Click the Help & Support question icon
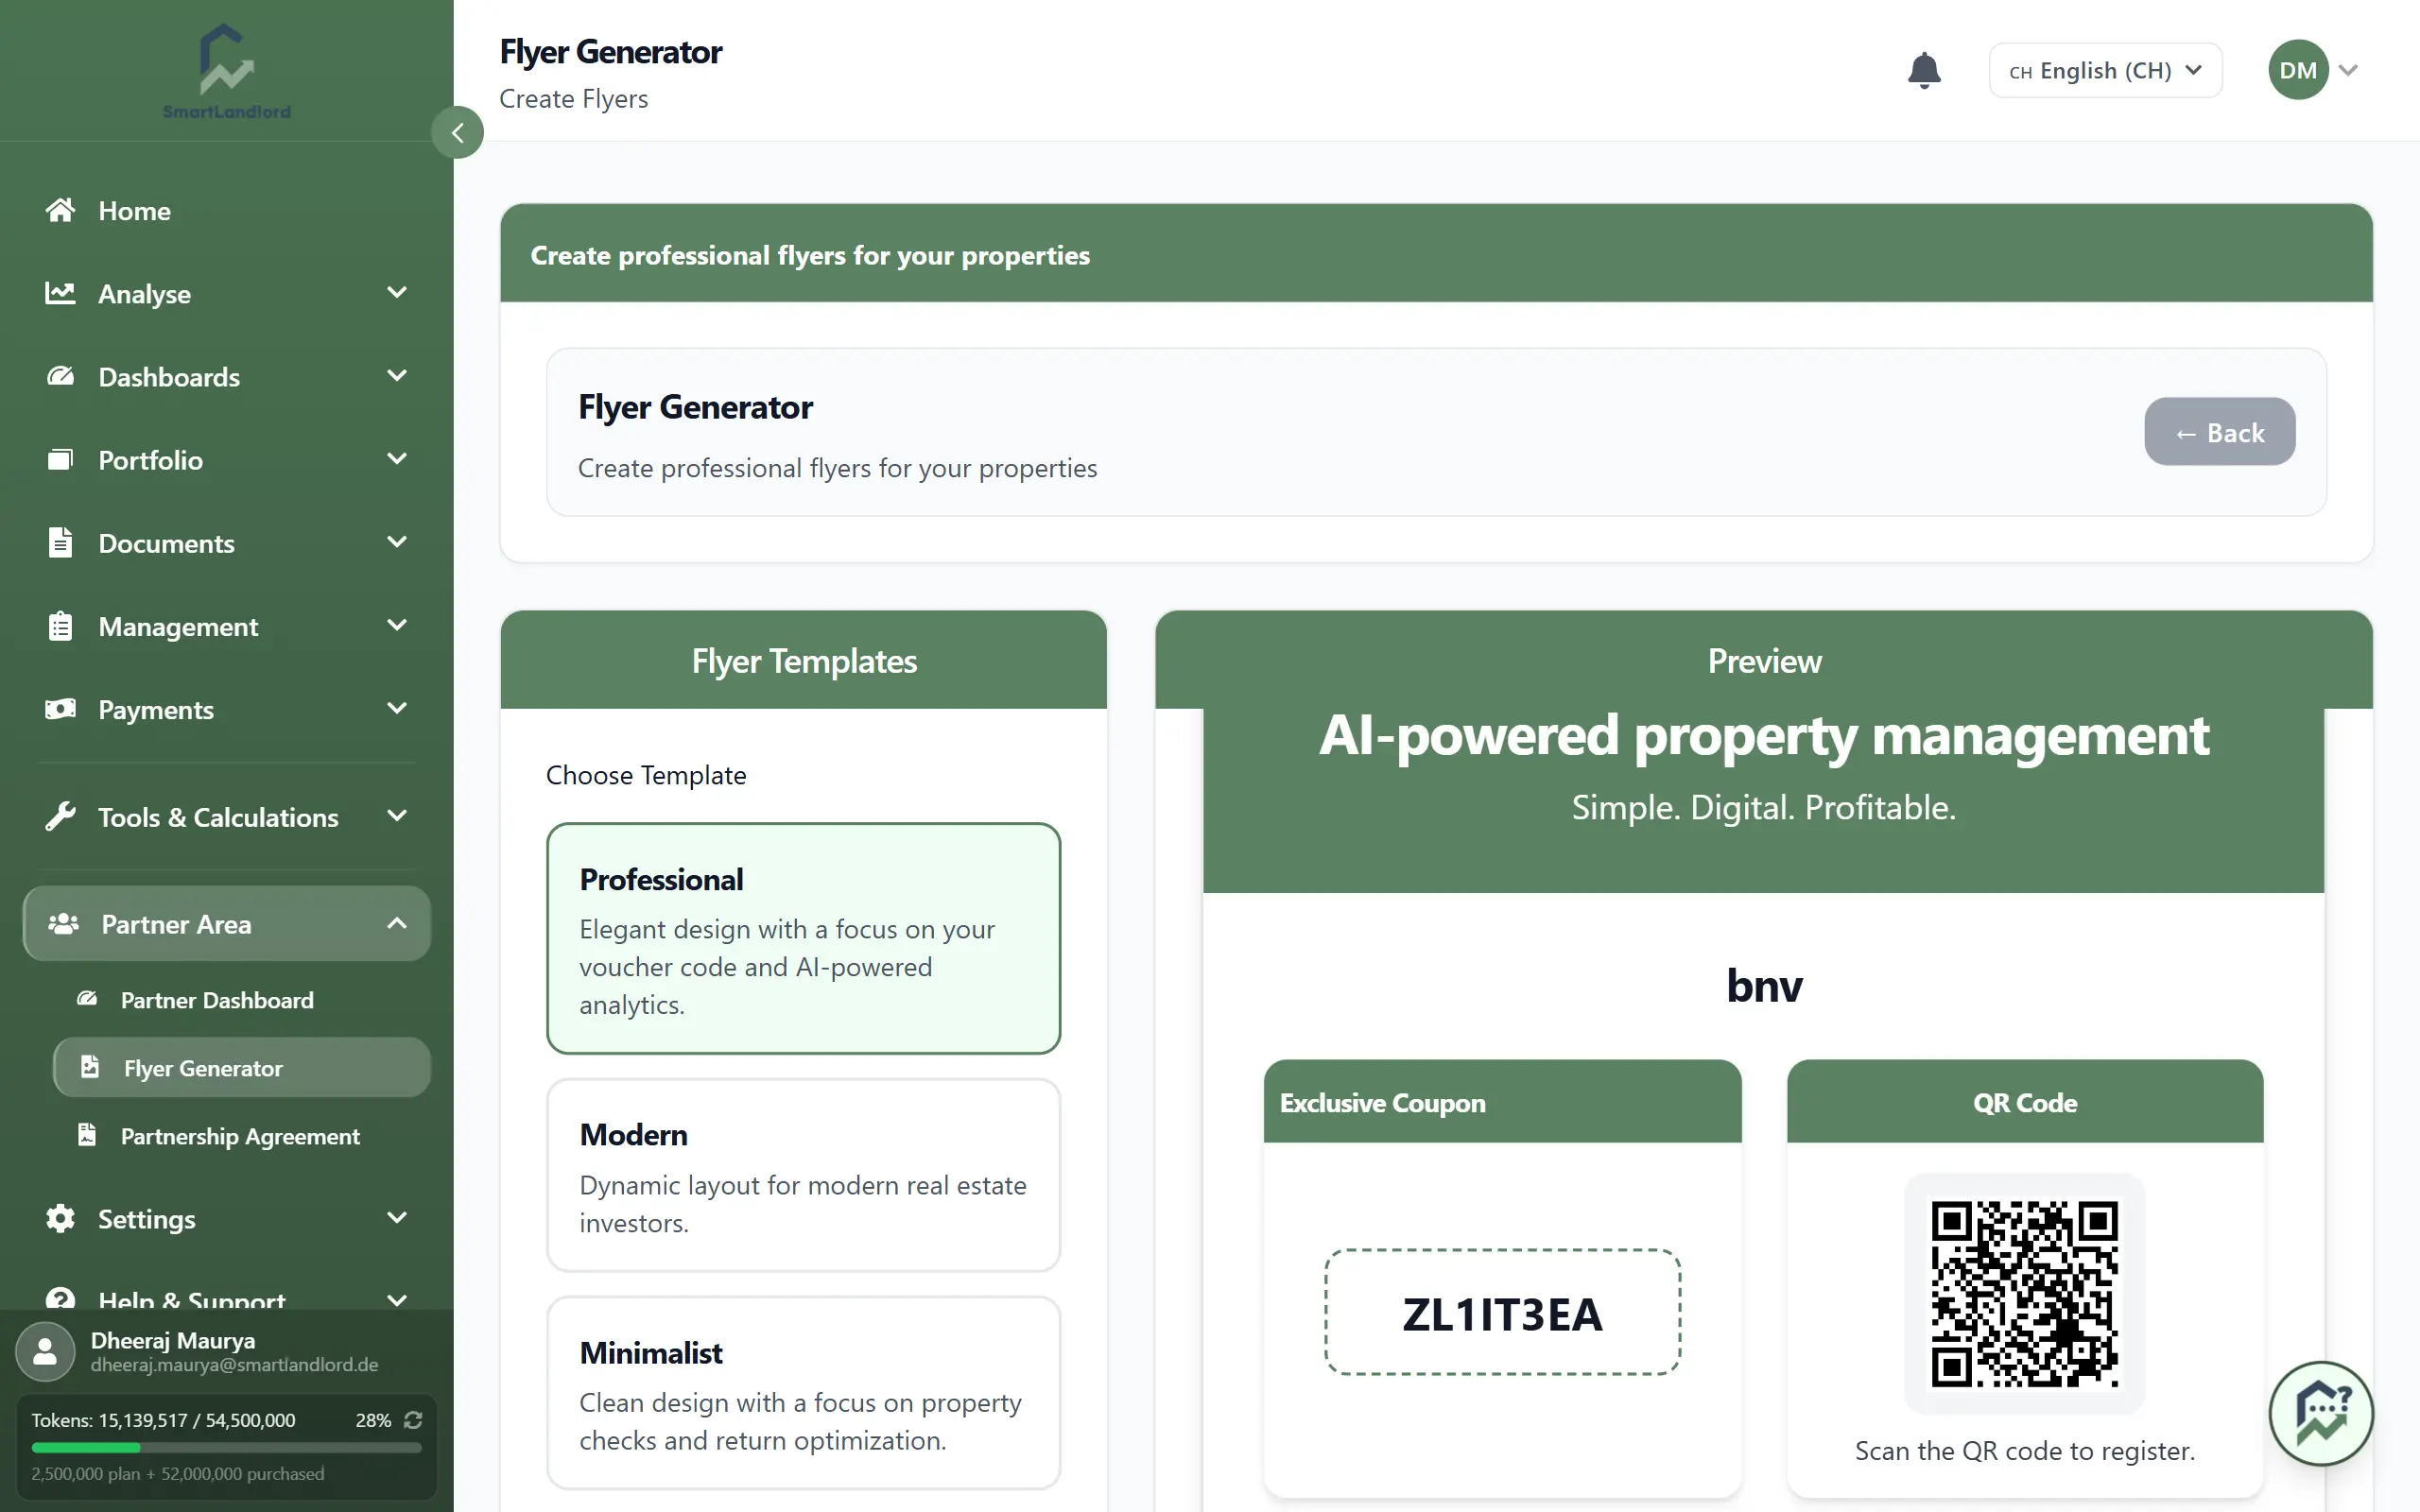 [60, 1299]
